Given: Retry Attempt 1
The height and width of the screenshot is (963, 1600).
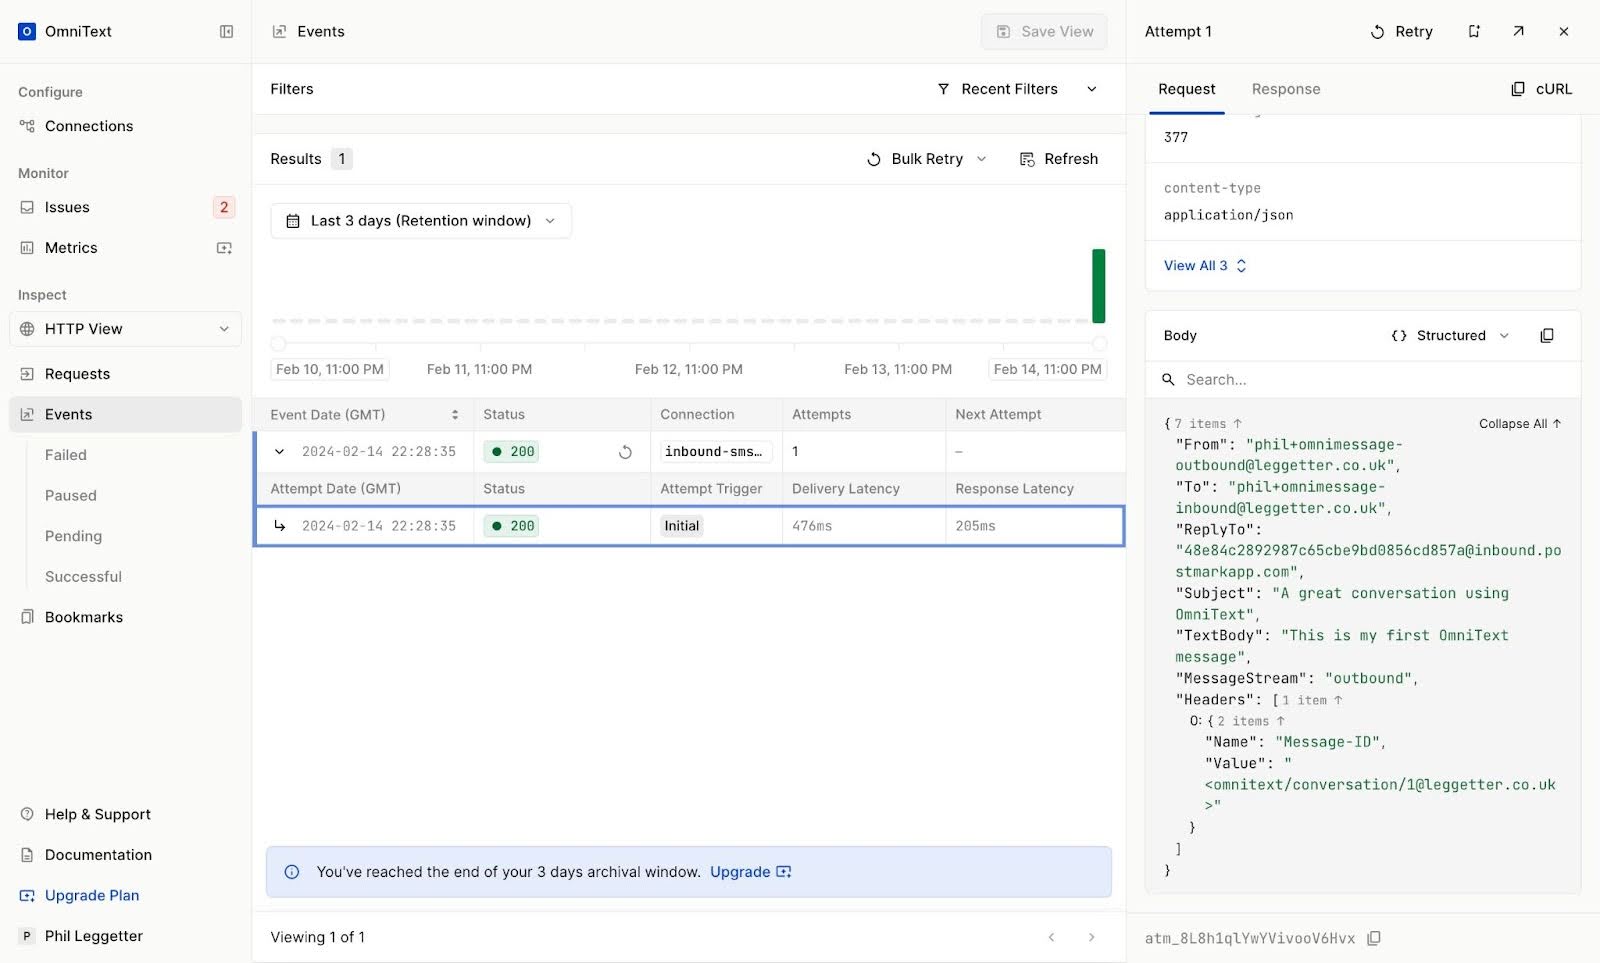Looking at the screenshot, I should click(x=1401, y=32).
